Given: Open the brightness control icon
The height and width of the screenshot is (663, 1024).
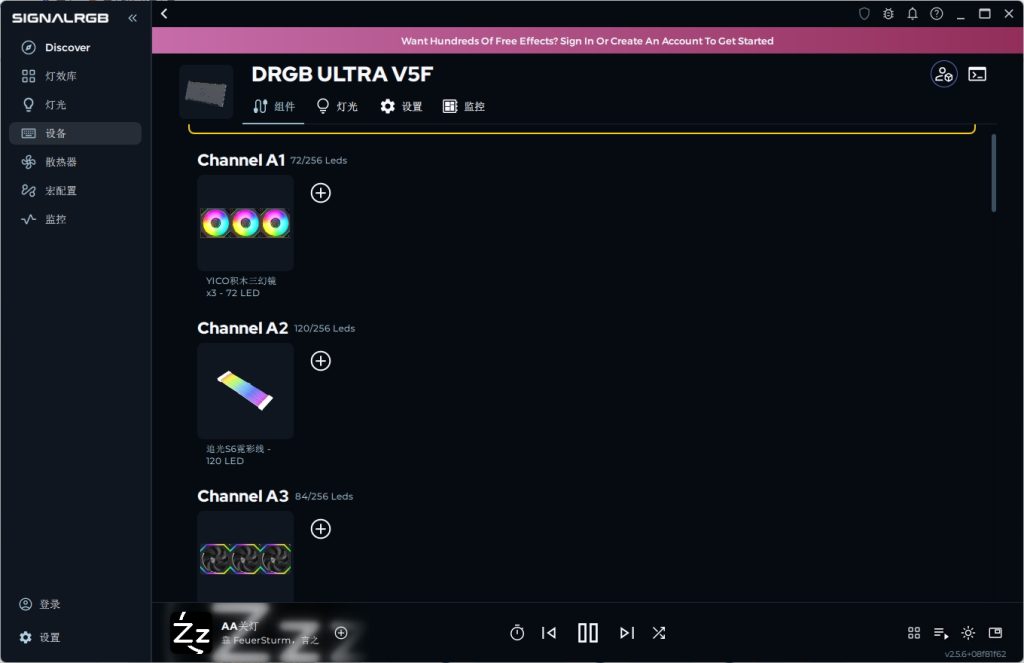Looking at the screenshot, I should pyautogui.click(x=968, y=632).
